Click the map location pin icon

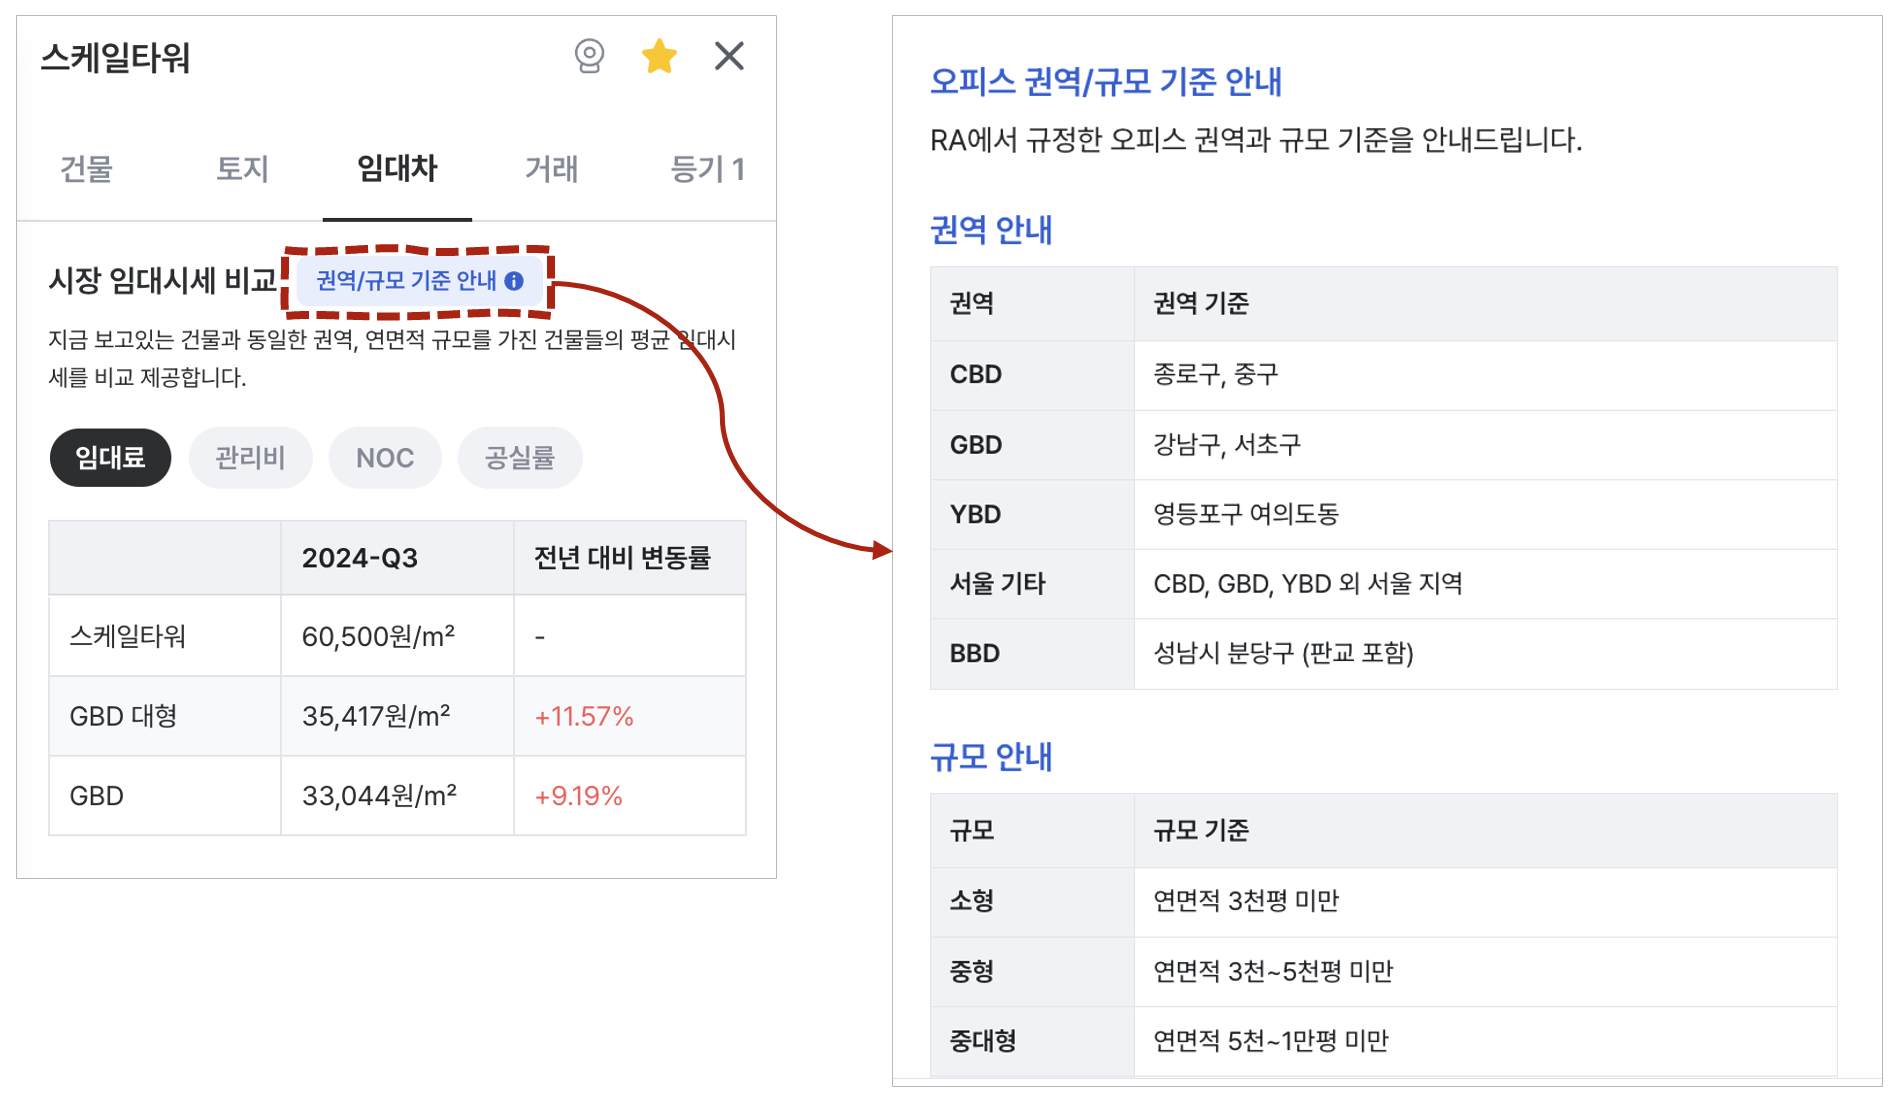tap(589, 56)
